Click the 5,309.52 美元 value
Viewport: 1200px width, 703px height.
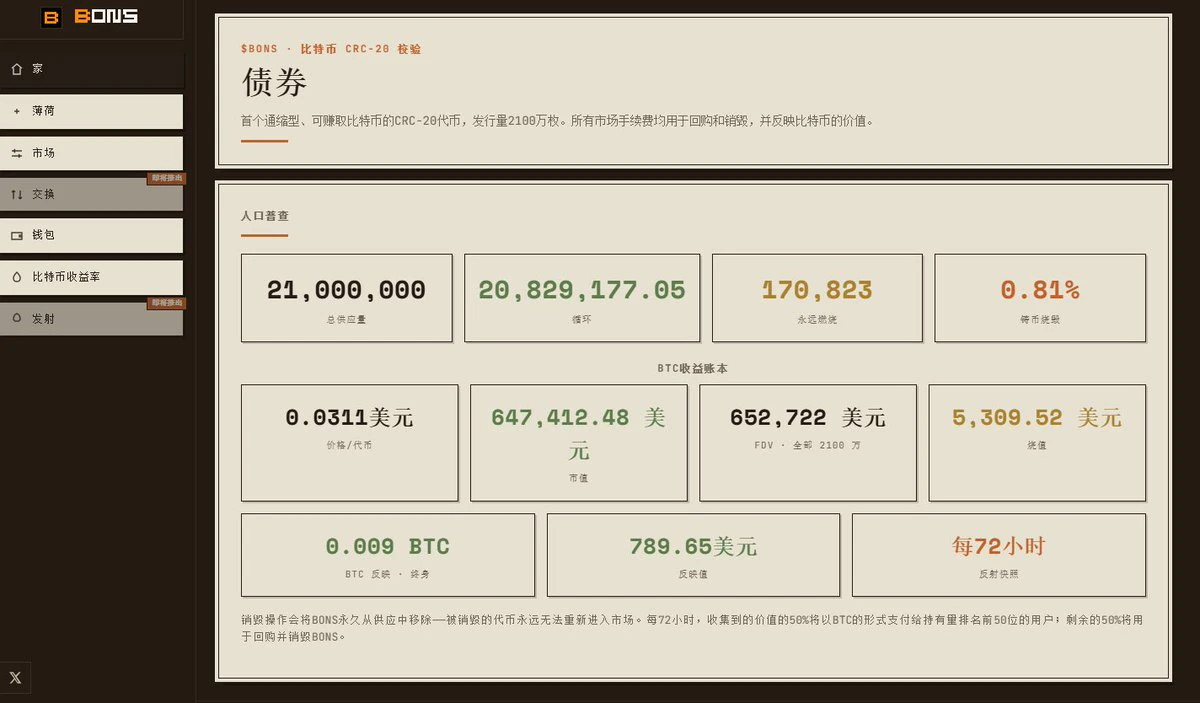point(1037,417)
